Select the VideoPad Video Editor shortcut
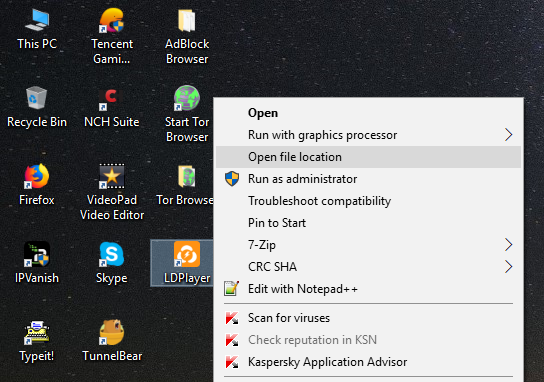The width and height of the screenshot is (544, 382). point(112,176)
